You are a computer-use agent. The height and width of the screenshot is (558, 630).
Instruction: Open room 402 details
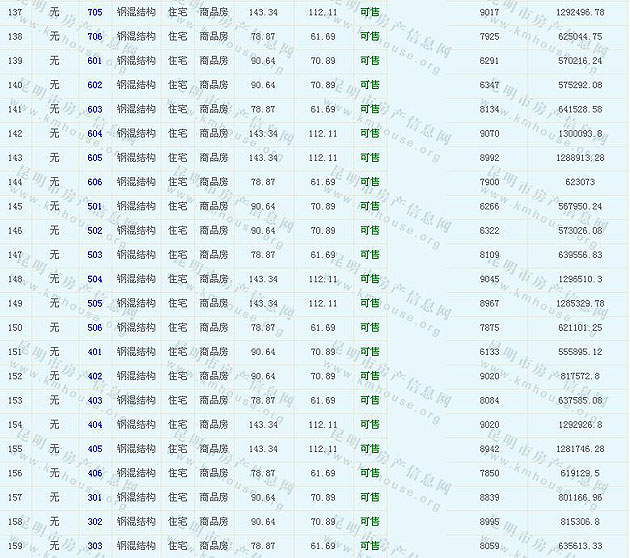(x=95, y=376)
